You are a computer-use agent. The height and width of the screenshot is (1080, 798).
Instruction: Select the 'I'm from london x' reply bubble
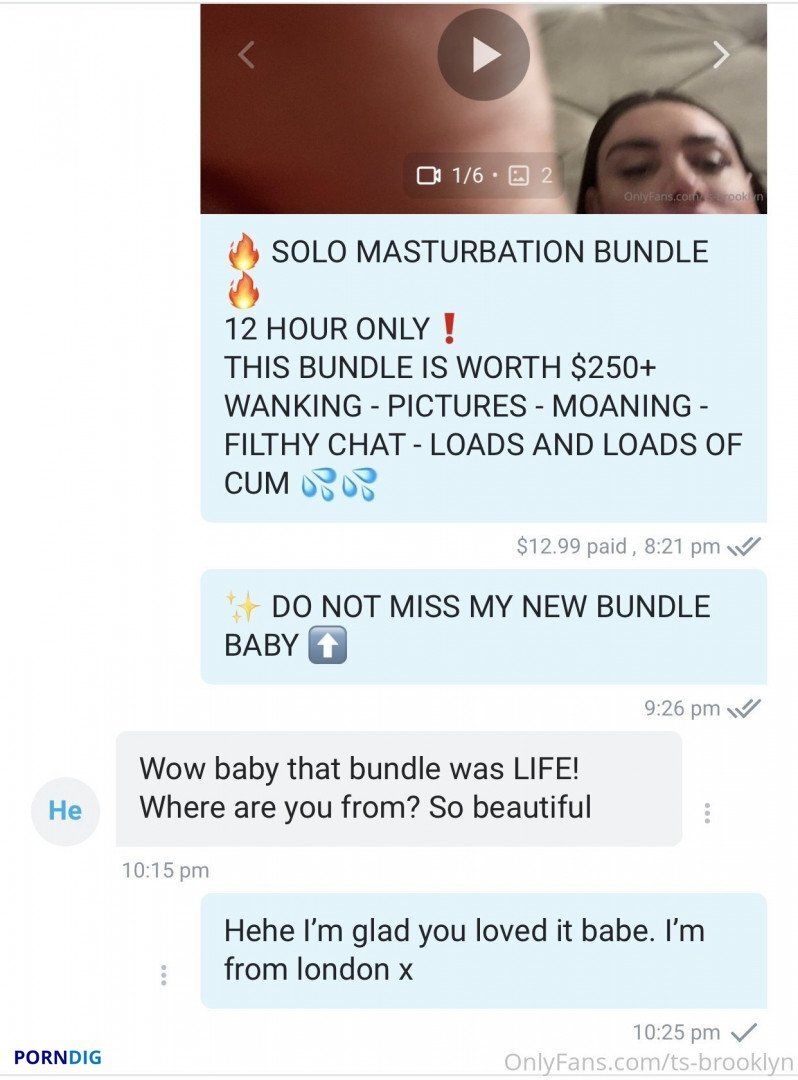tap(483, 951)
